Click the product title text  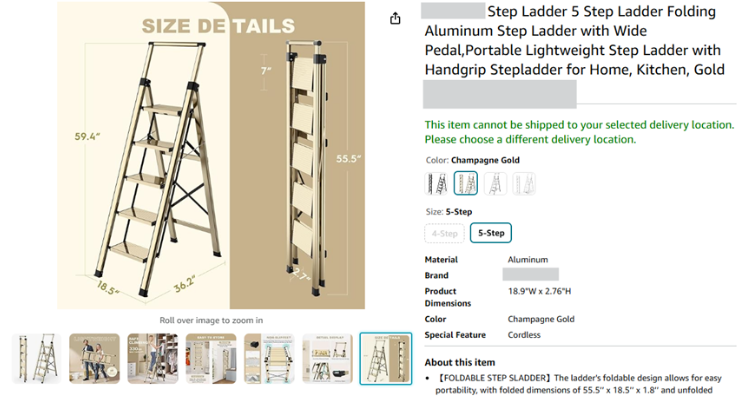[570, 40]
